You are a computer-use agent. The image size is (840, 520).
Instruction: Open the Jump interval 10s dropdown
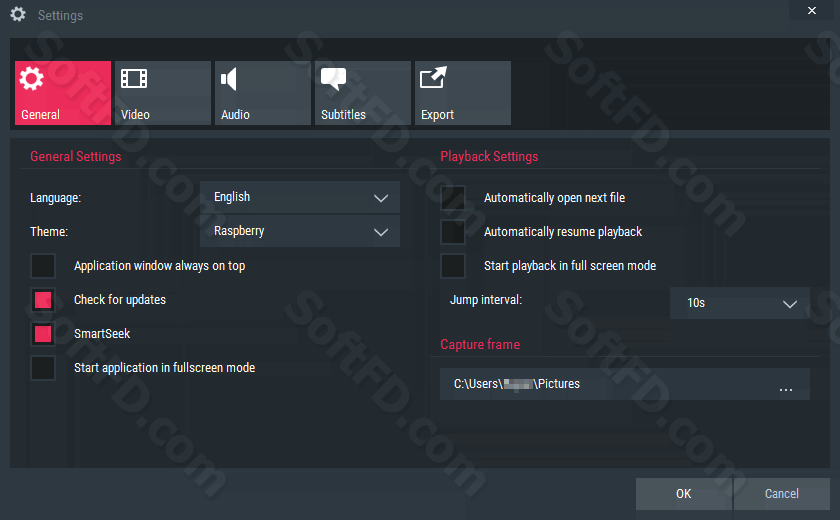pos(740,303)
